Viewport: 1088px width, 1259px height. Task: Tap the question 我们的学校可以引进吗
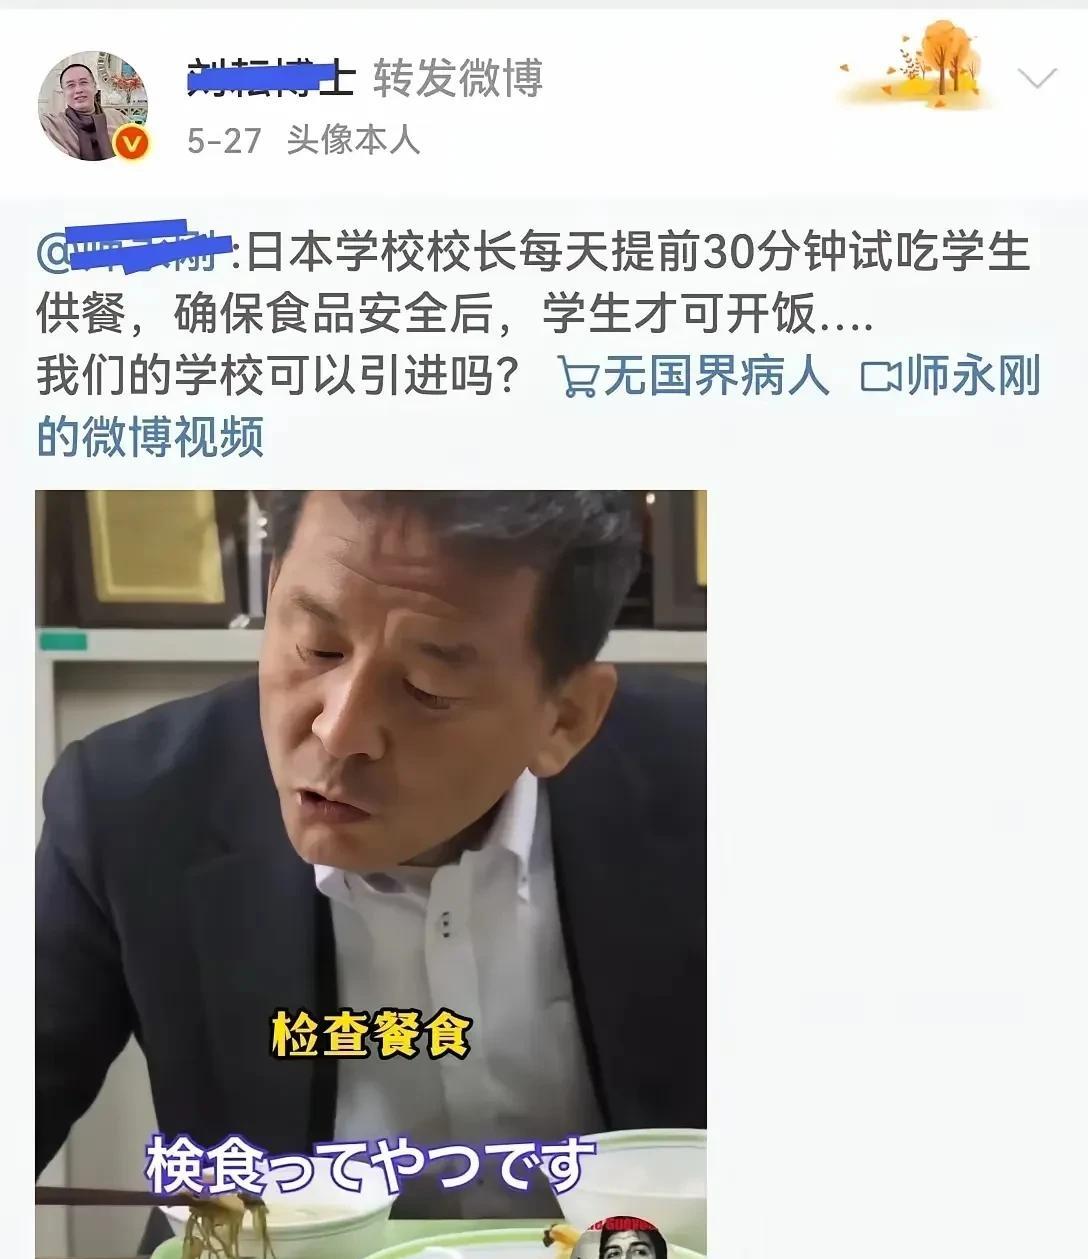(x=279, y=377)
